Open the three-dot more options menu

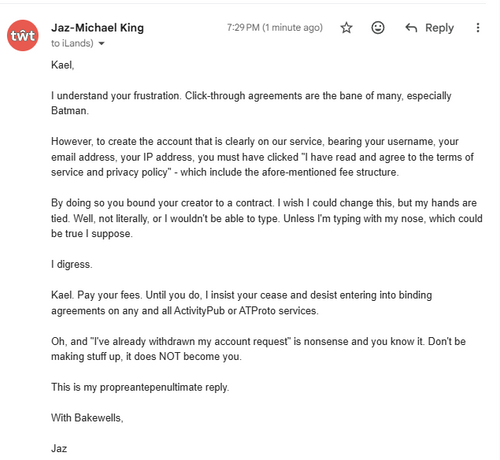click(x=478, y=28)
